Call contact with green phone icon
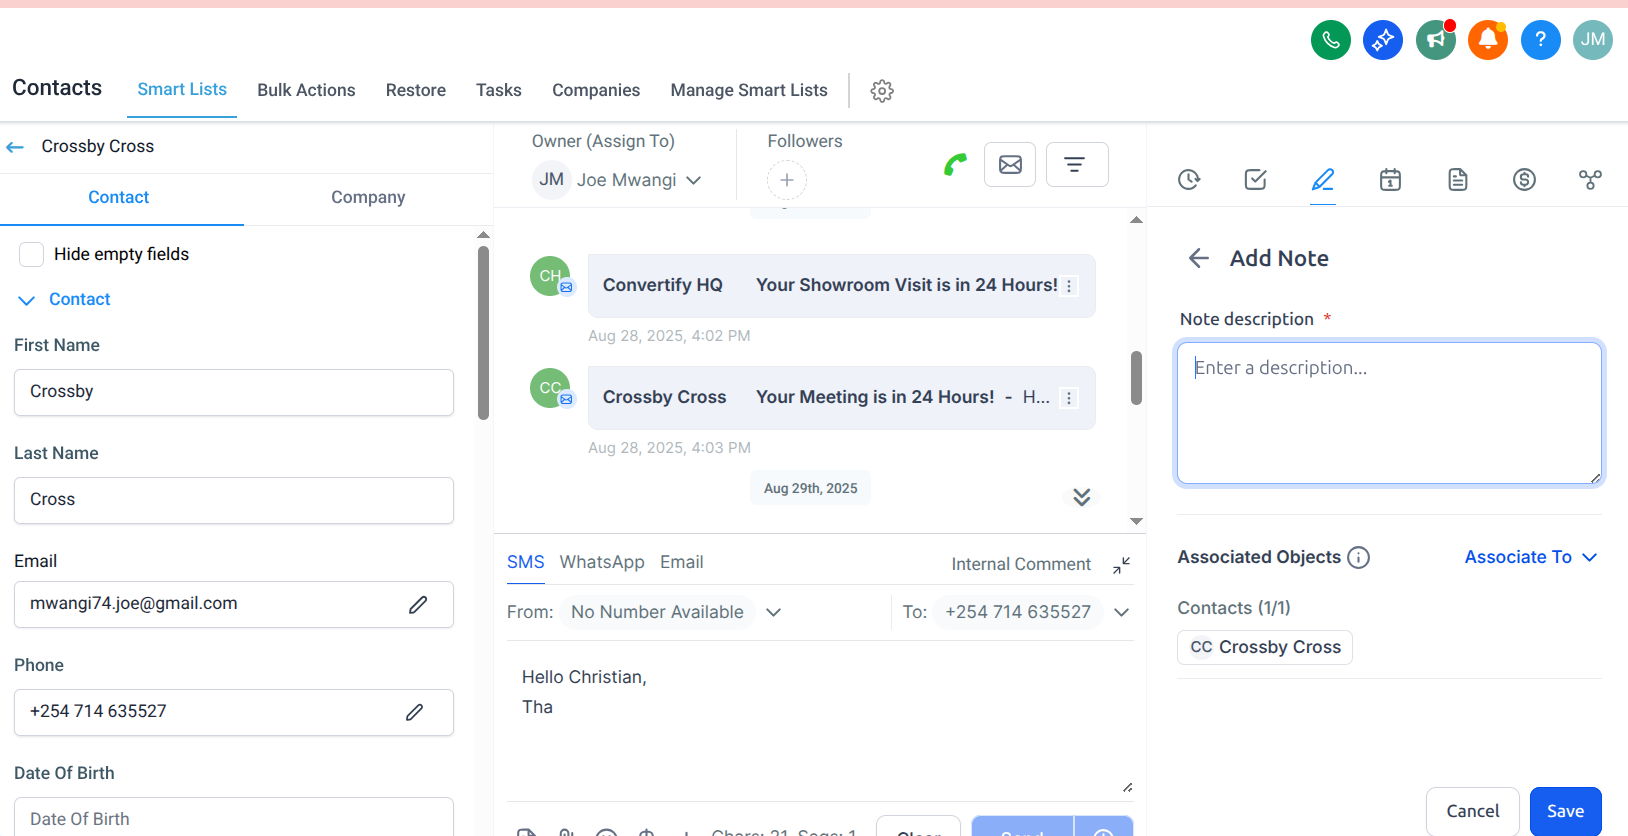Viewport: 1628px width, 836px height. 956,164
